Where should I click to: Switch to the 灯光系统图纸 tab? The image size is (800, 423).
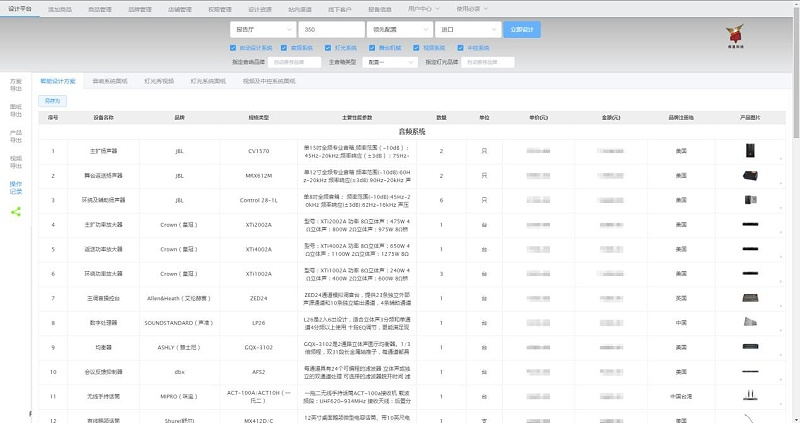(x=208, y=81)
